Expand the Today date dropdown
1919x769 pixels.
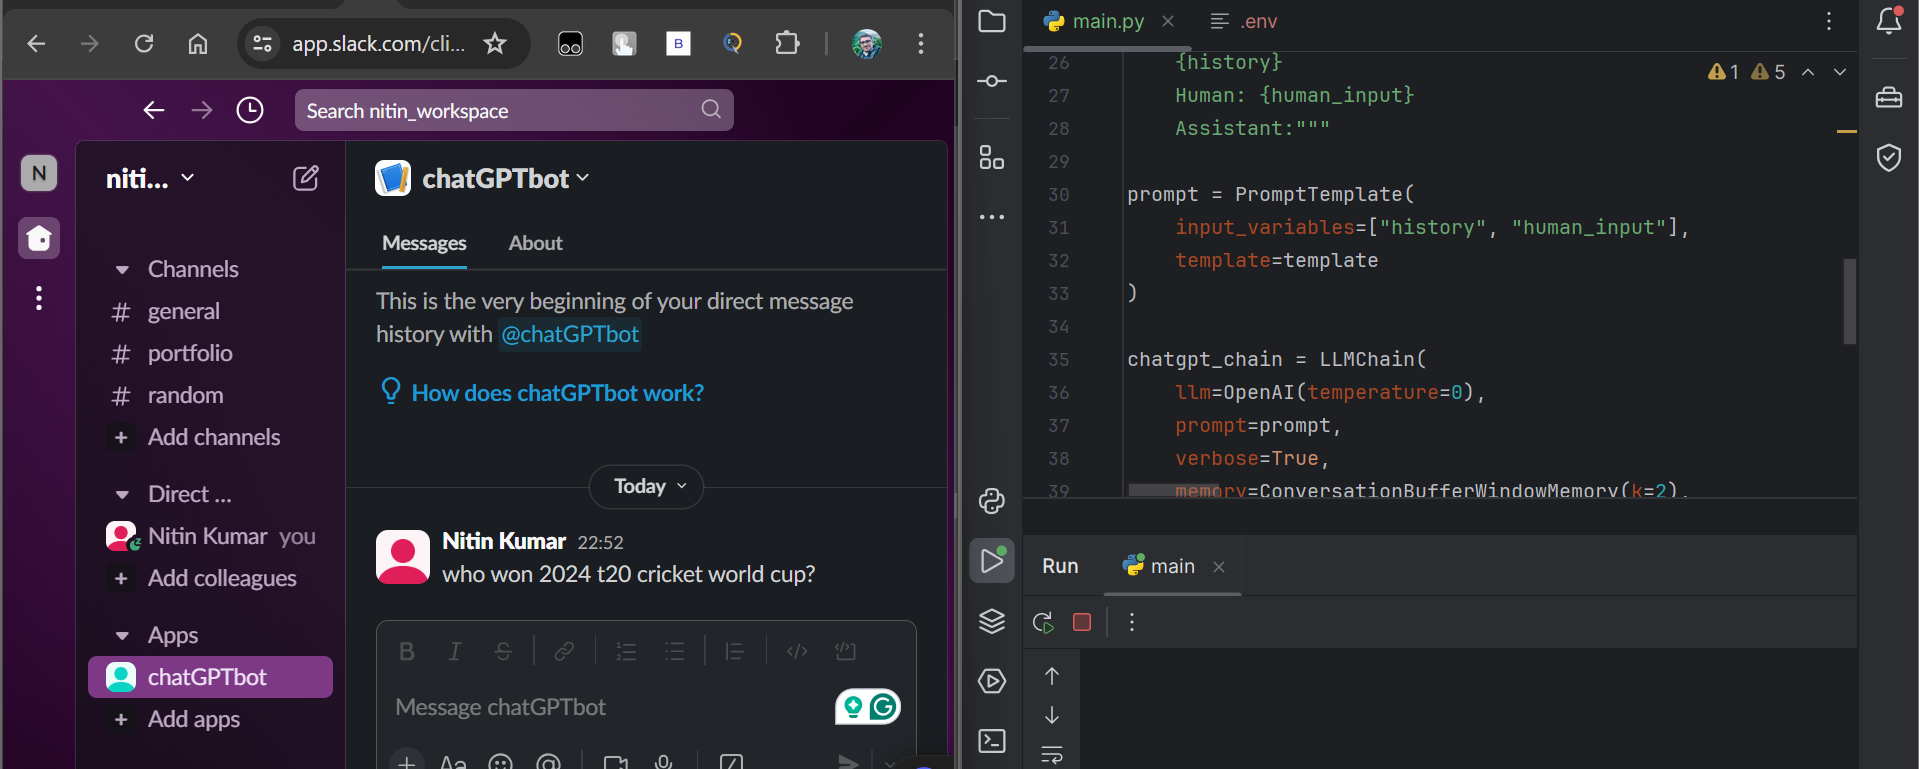[646, 487]
